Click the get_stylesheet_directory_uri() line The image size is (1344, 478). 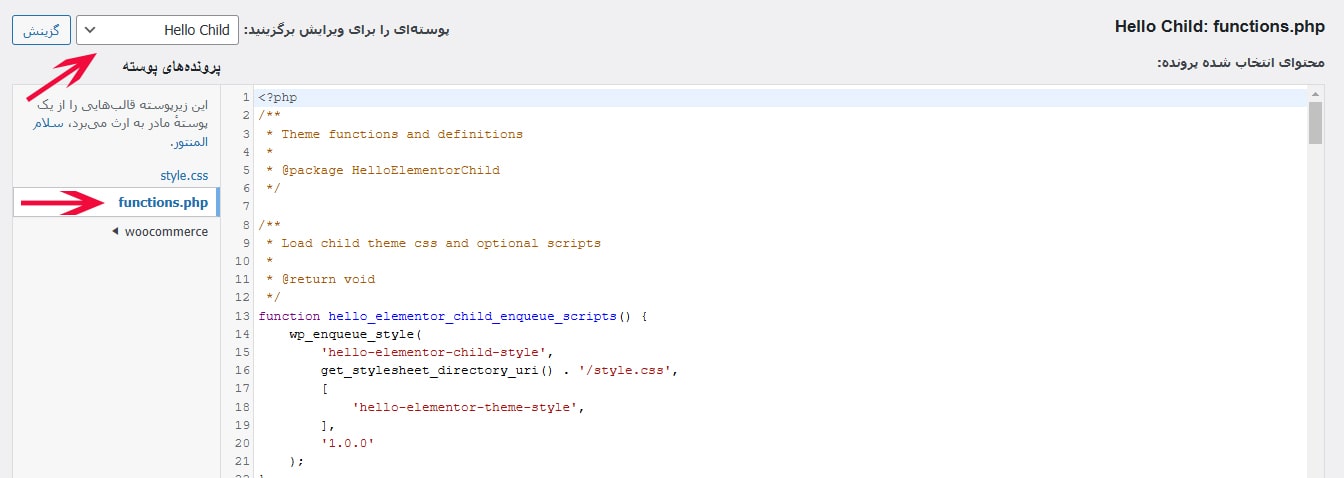pos(500,370)
